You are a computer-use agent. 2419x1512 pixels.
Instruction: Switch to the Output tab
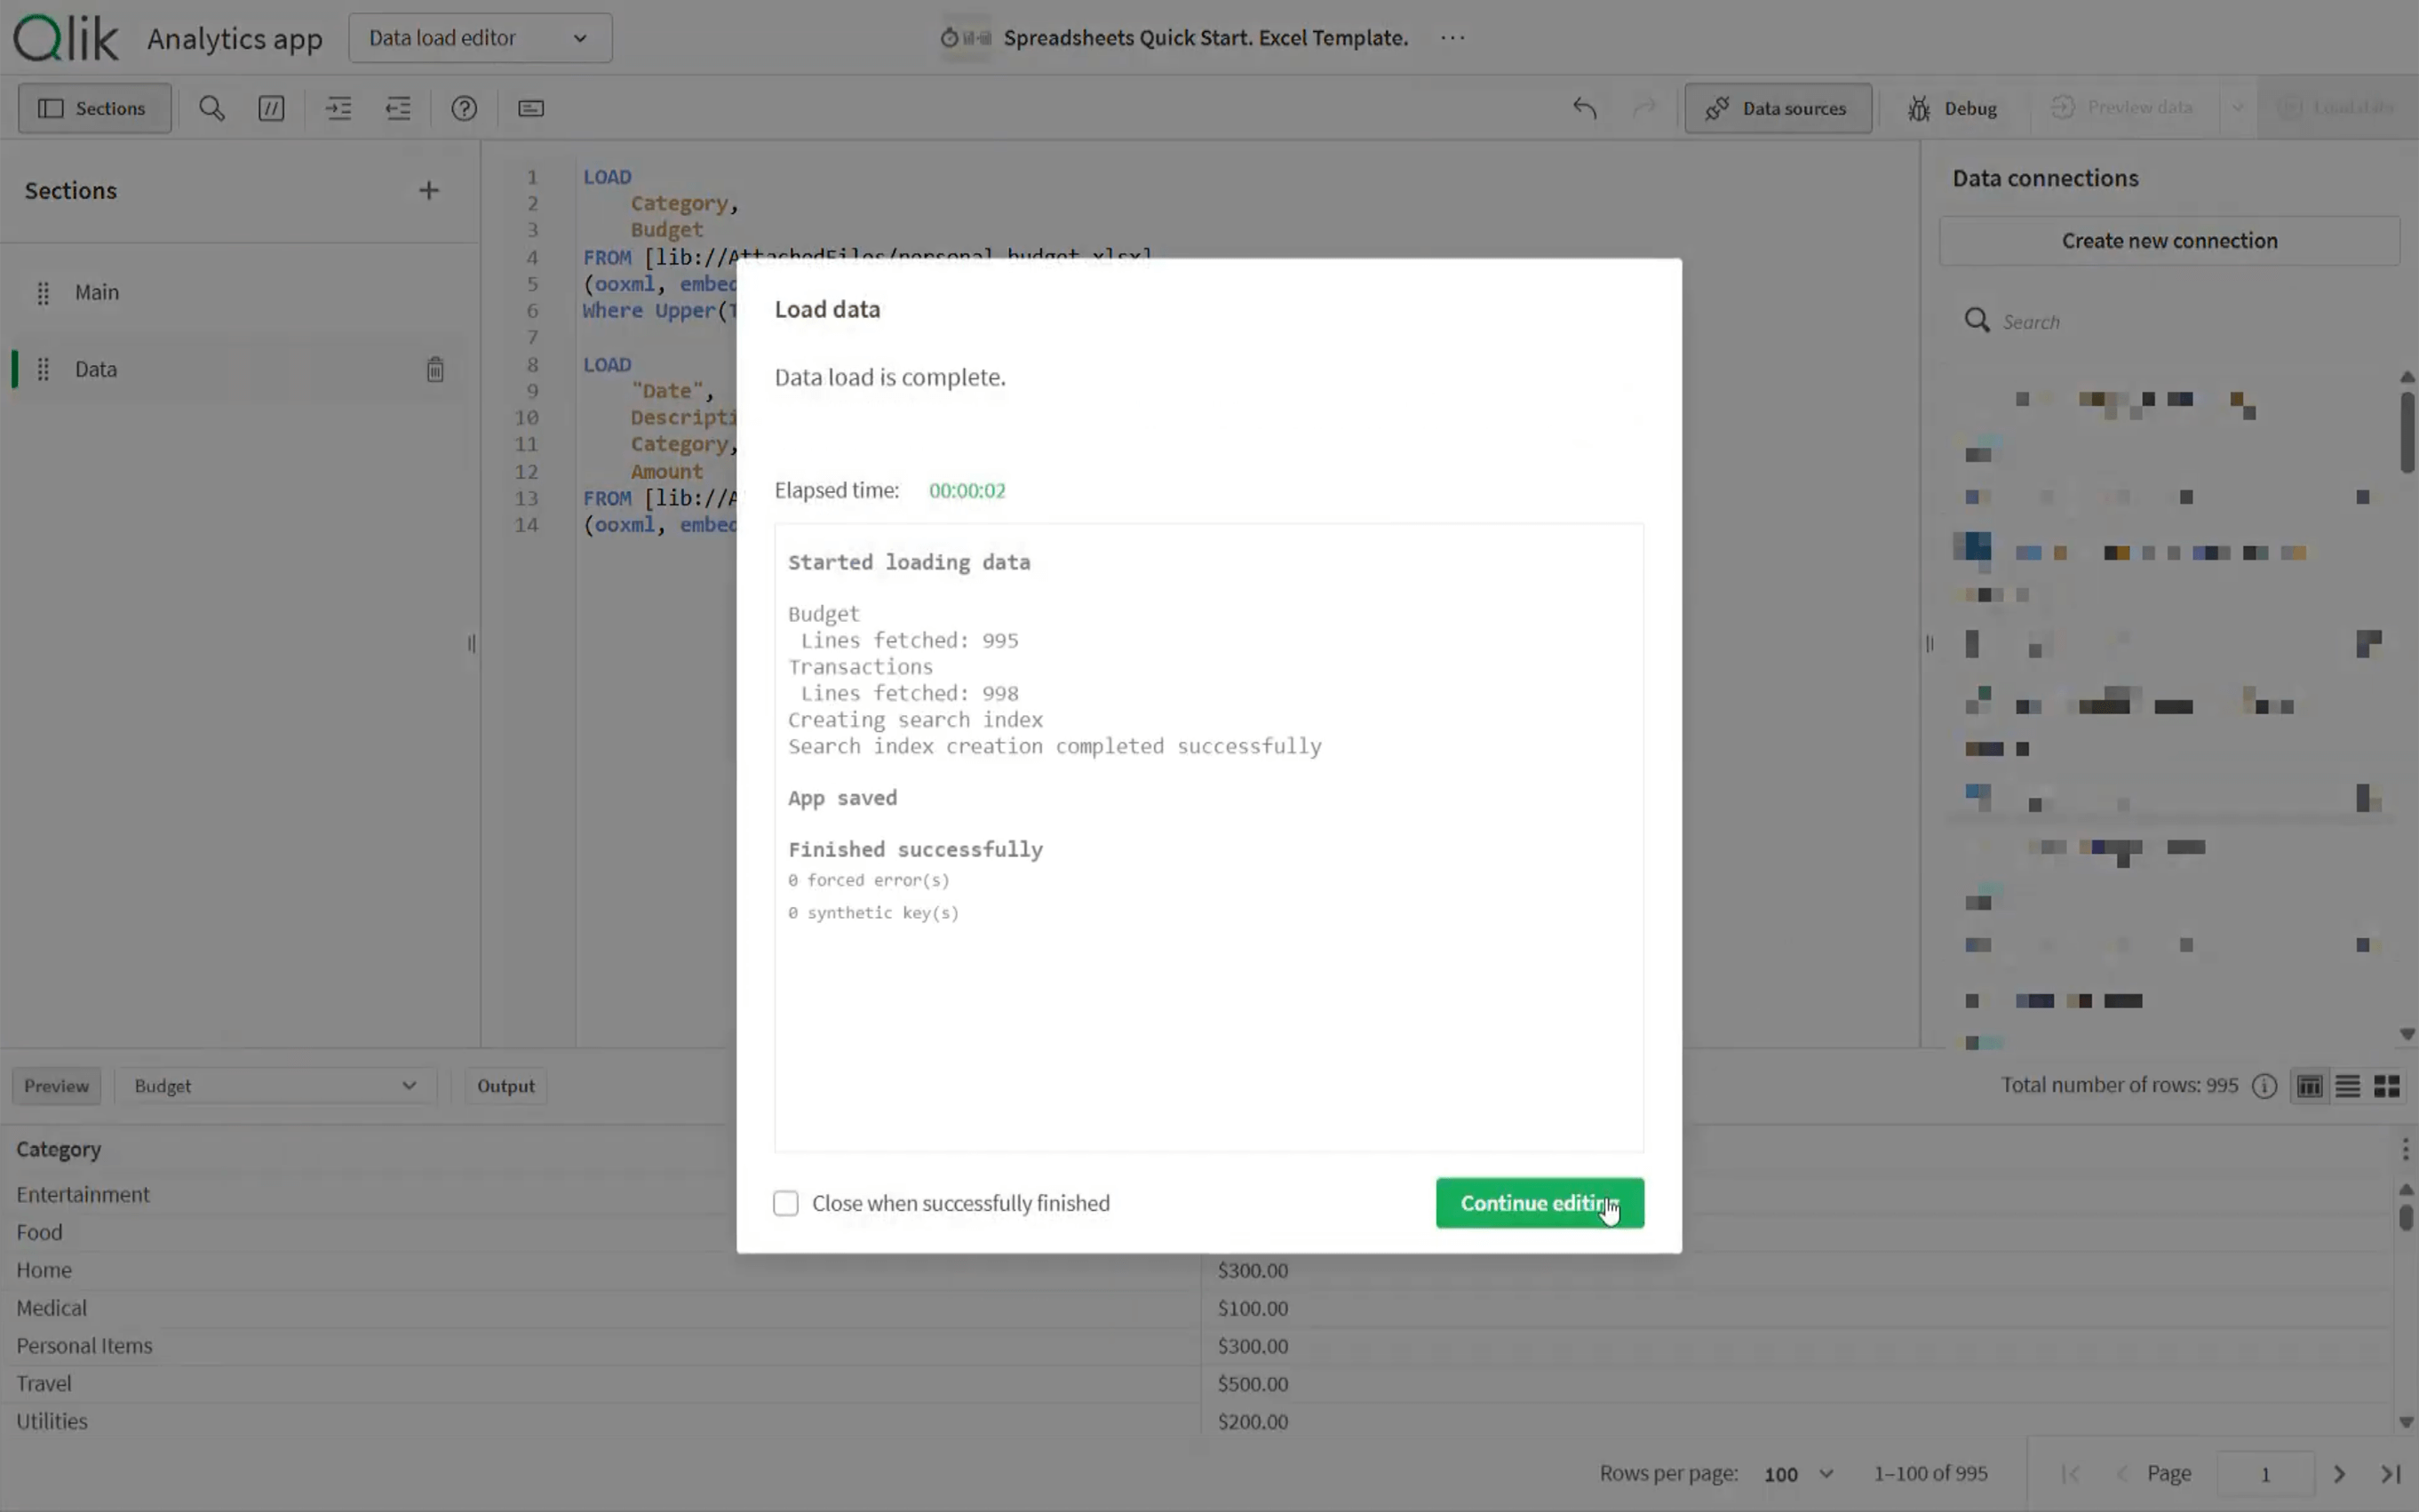(x=505, y=1086)
